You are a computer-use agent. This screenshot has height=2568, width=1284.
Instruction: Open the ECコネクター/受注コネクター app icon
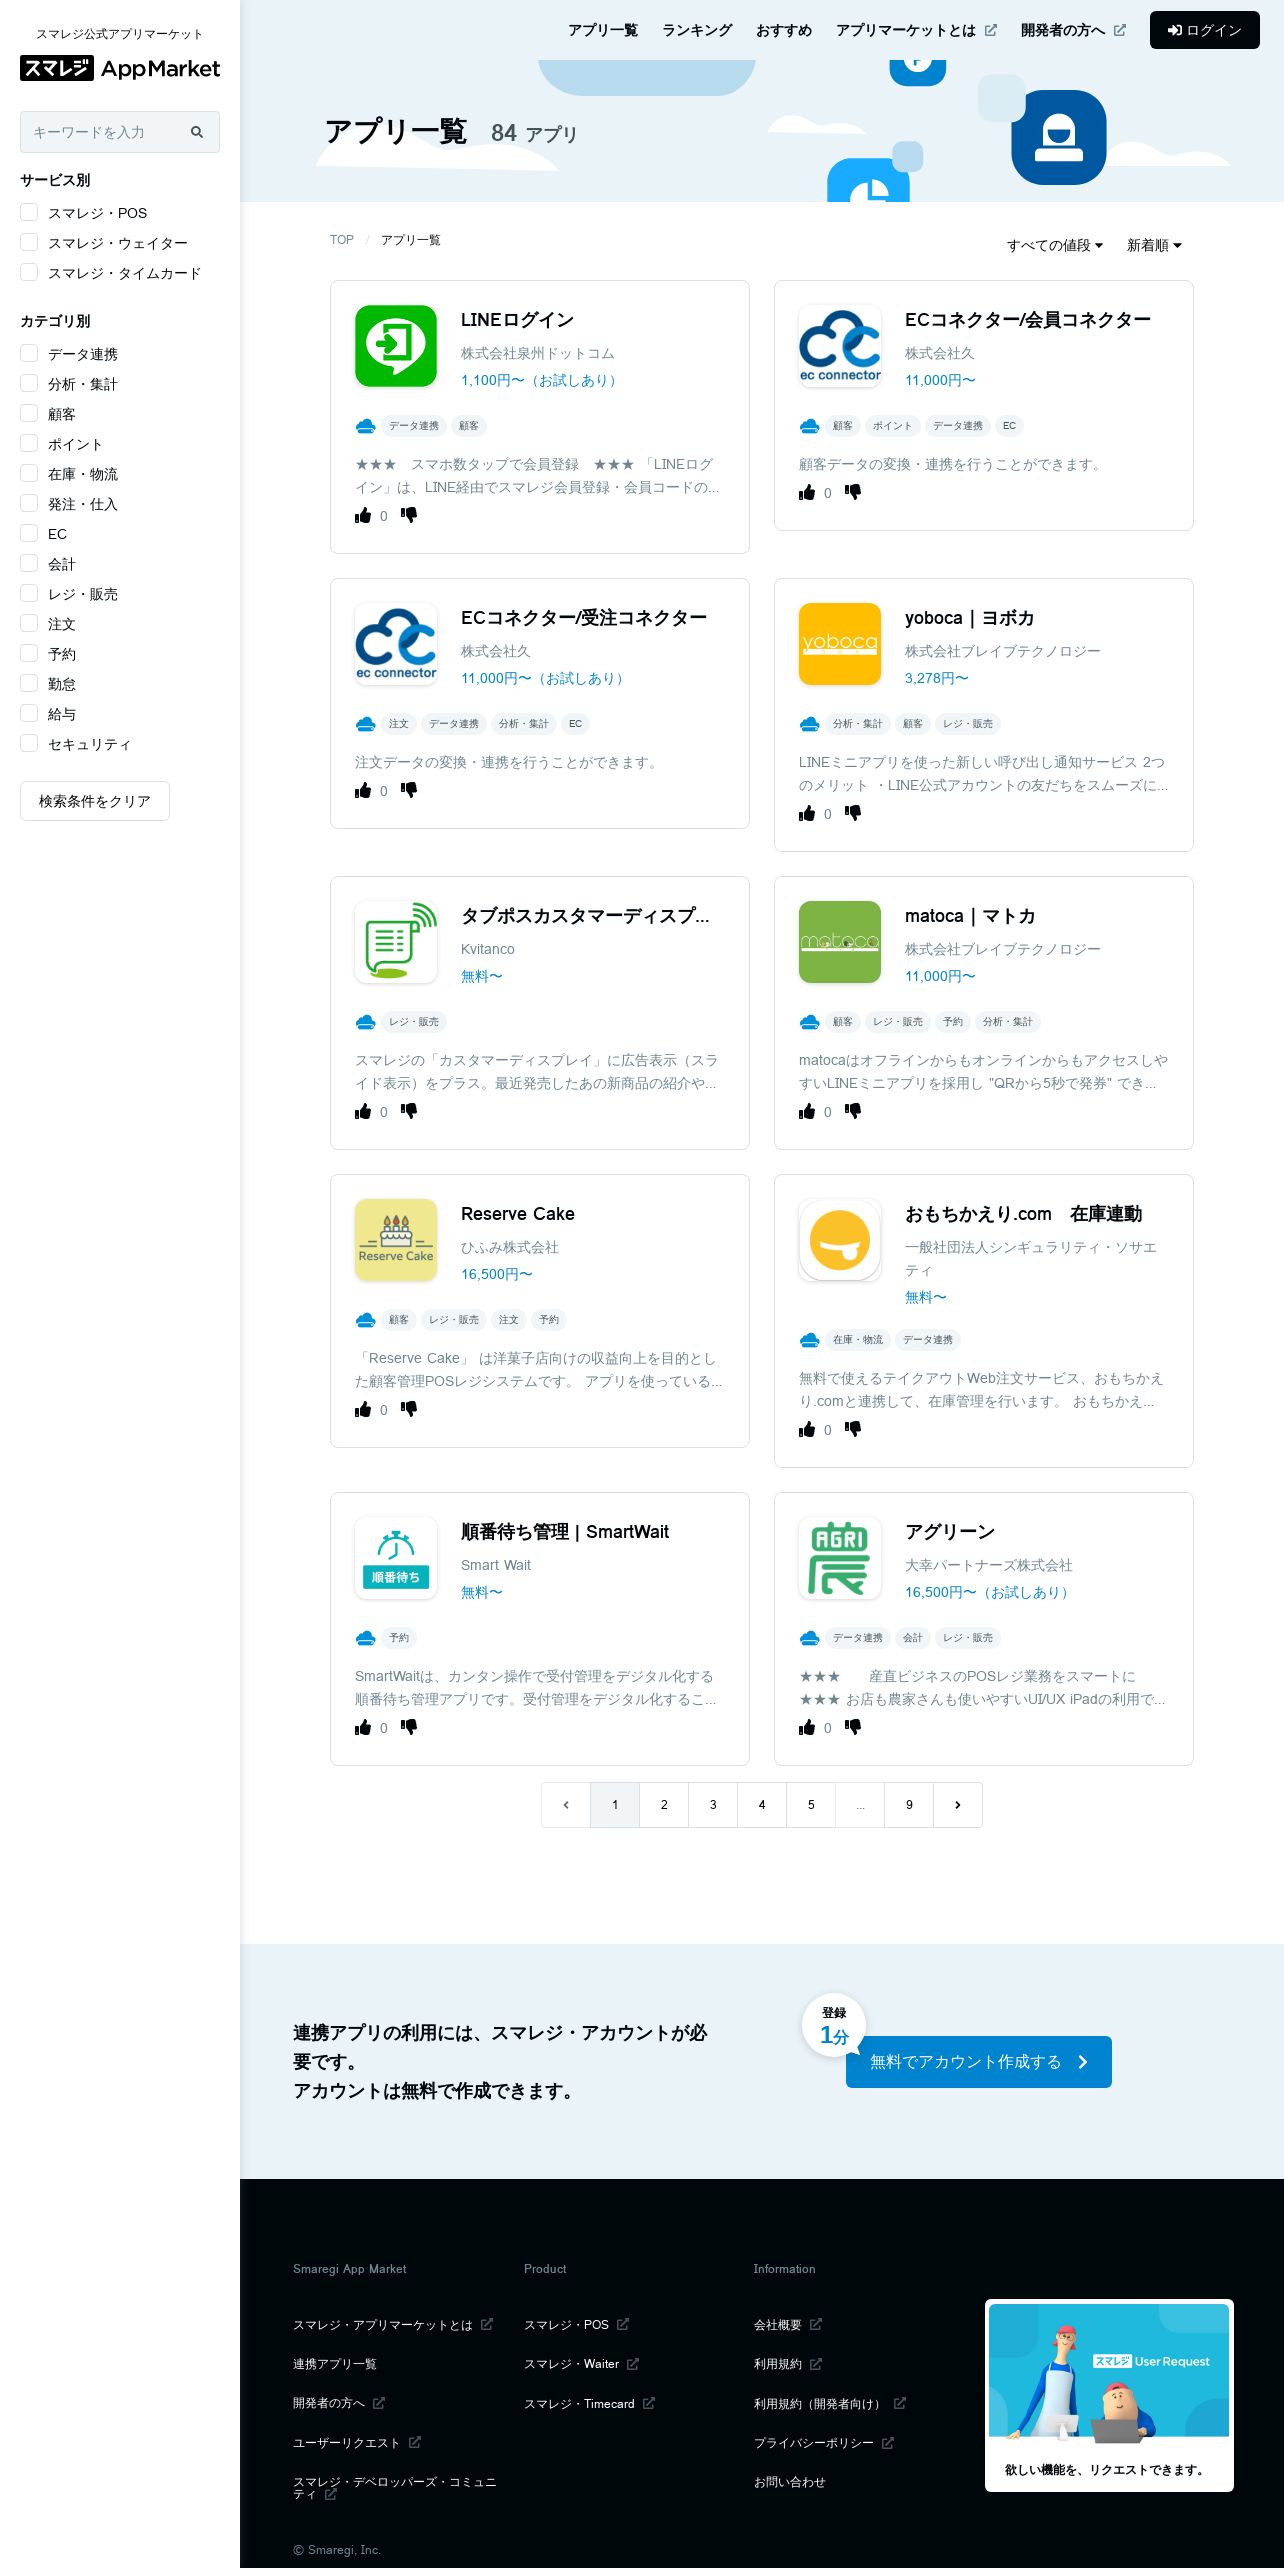tap(396, 644)
